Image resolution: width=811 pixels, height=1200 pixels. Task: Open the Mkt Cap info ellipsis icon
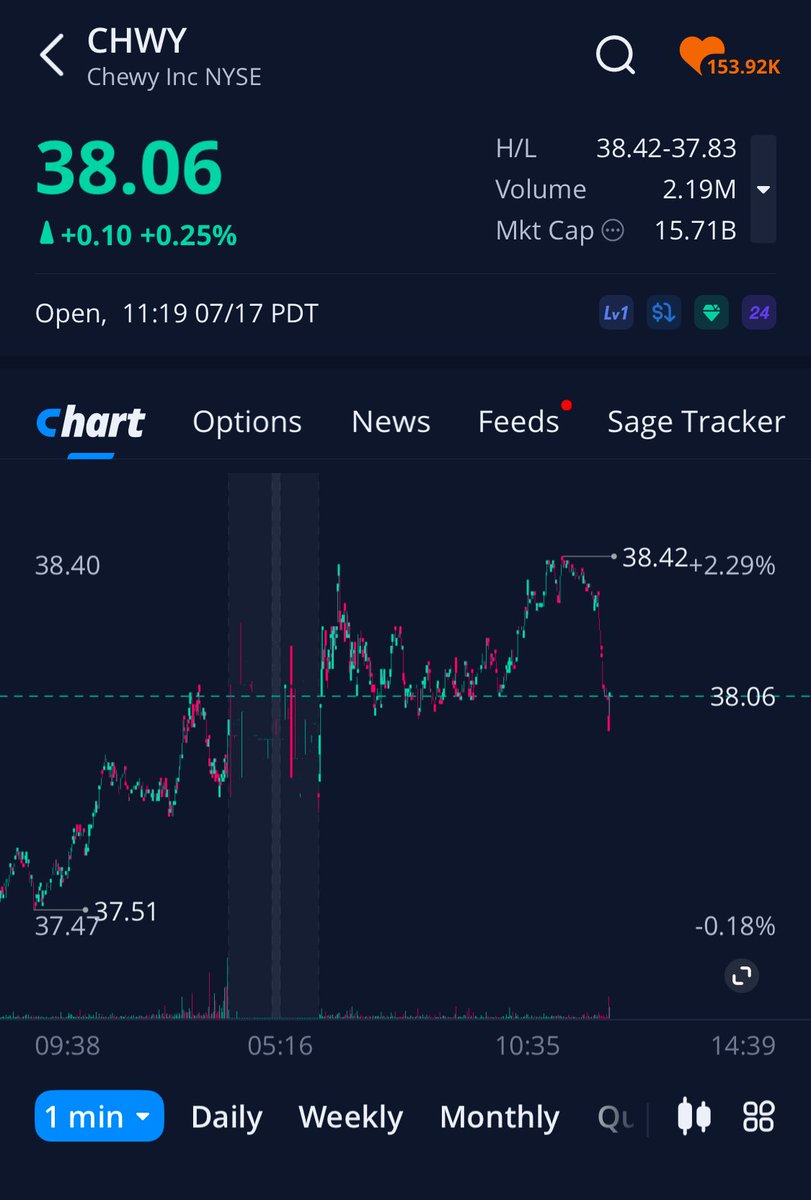point(613,231)
